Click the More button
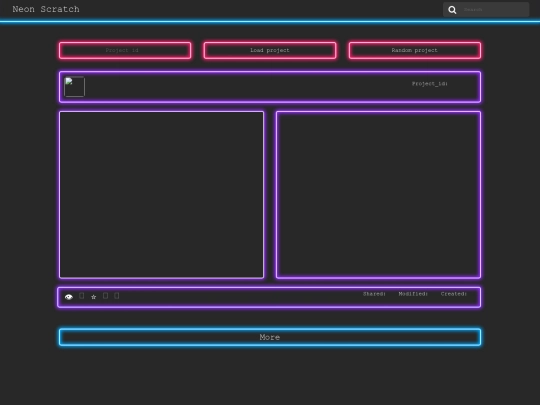 270,337
